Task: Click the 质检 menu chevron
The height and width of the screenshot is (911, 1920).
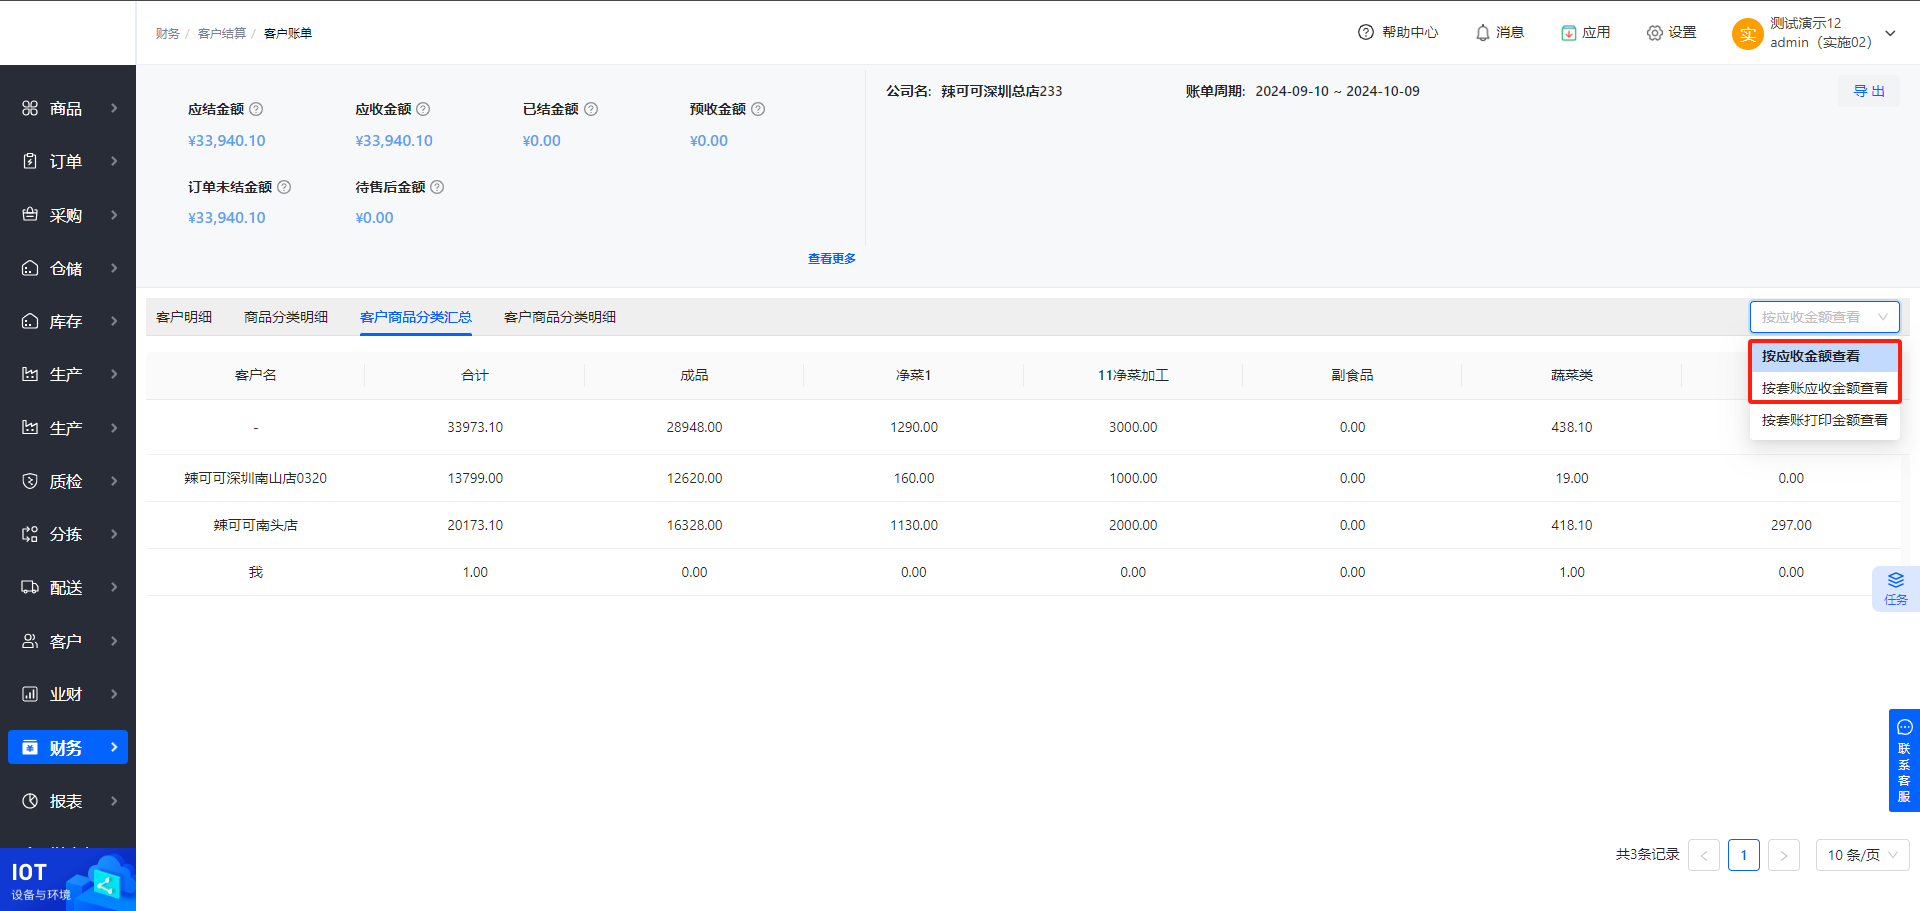Action: coord(114,481)
